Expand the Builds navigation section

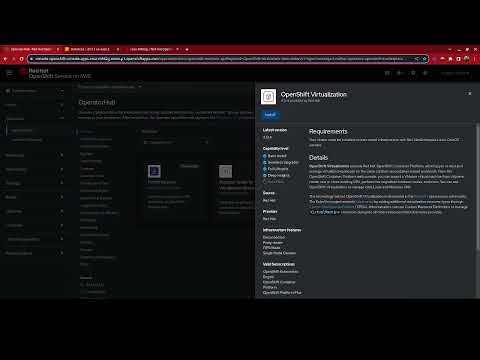34,197
